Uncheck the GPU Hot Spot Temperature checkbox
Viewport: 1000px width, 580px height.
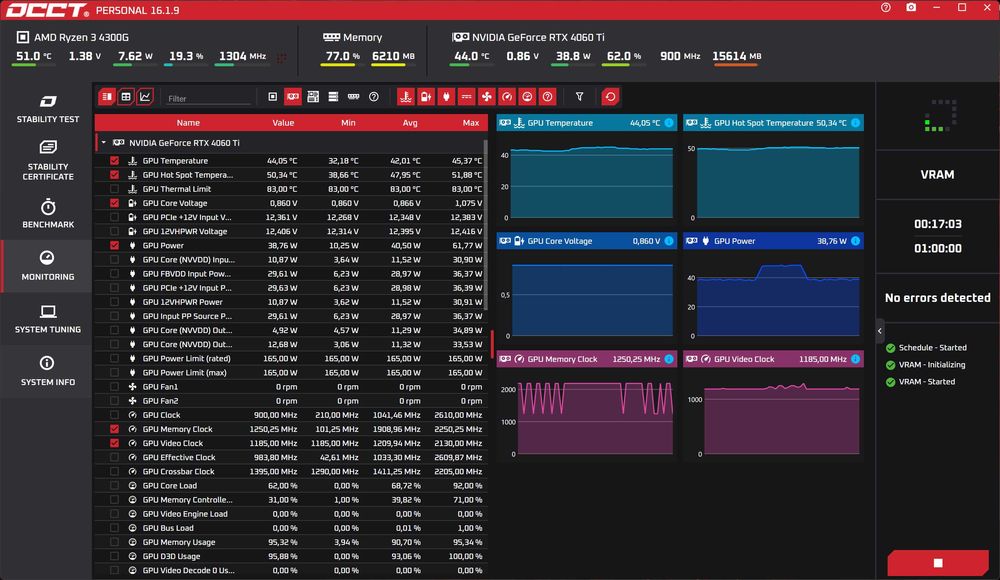coord(114,175)
